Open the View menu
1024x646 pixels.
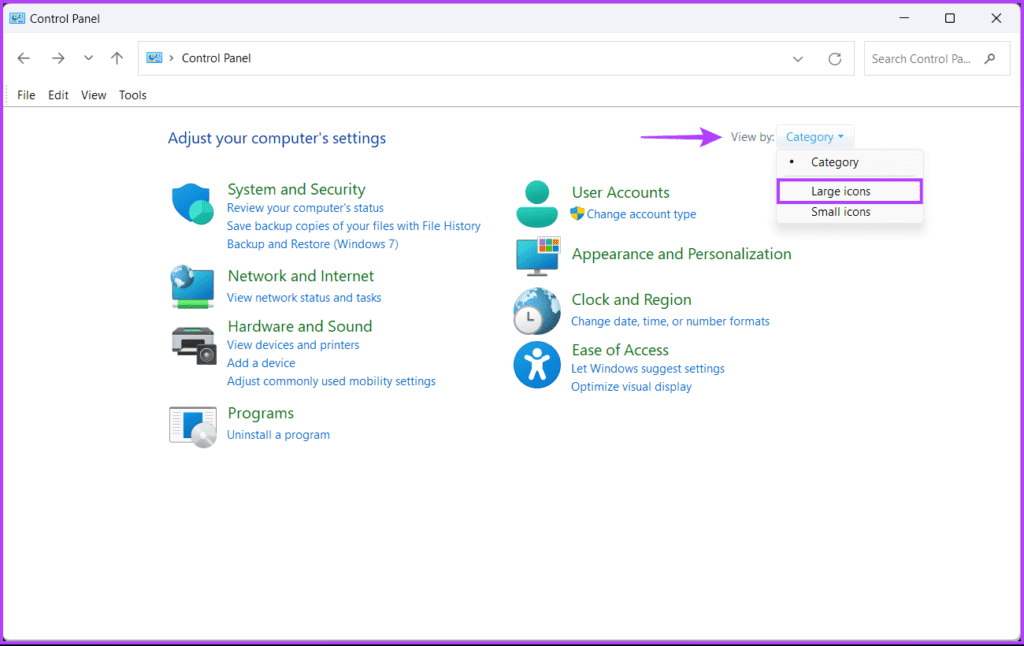coord(93,95)
